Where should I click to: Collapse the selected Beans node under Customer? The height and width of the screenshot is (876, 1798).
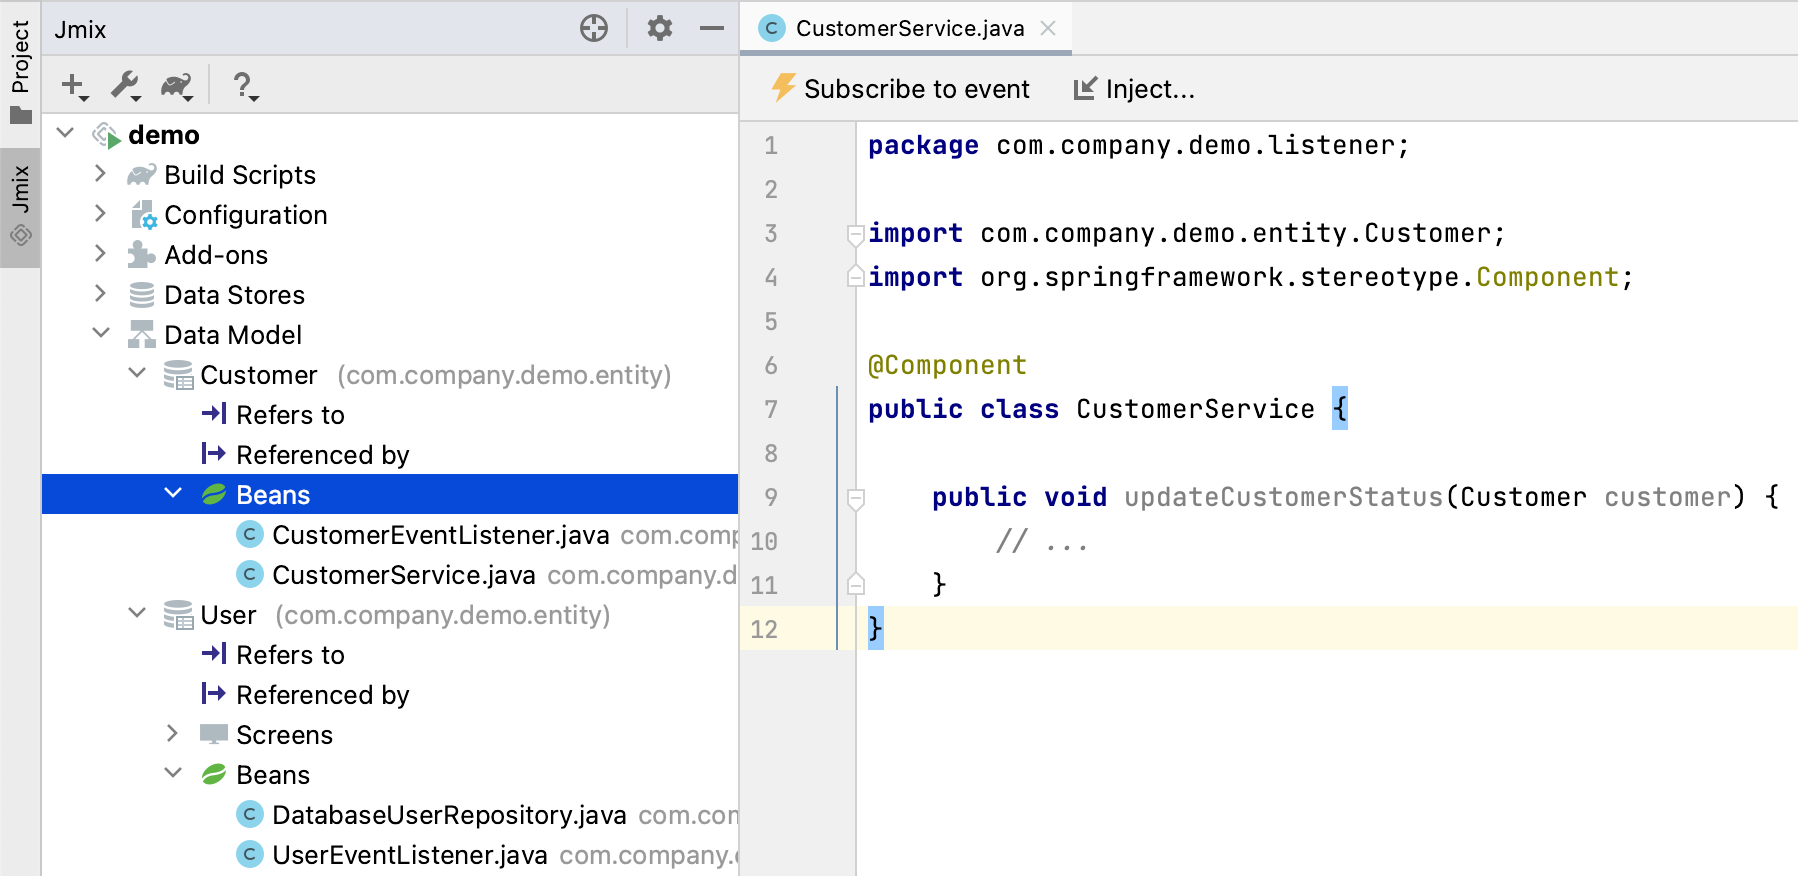173,493
